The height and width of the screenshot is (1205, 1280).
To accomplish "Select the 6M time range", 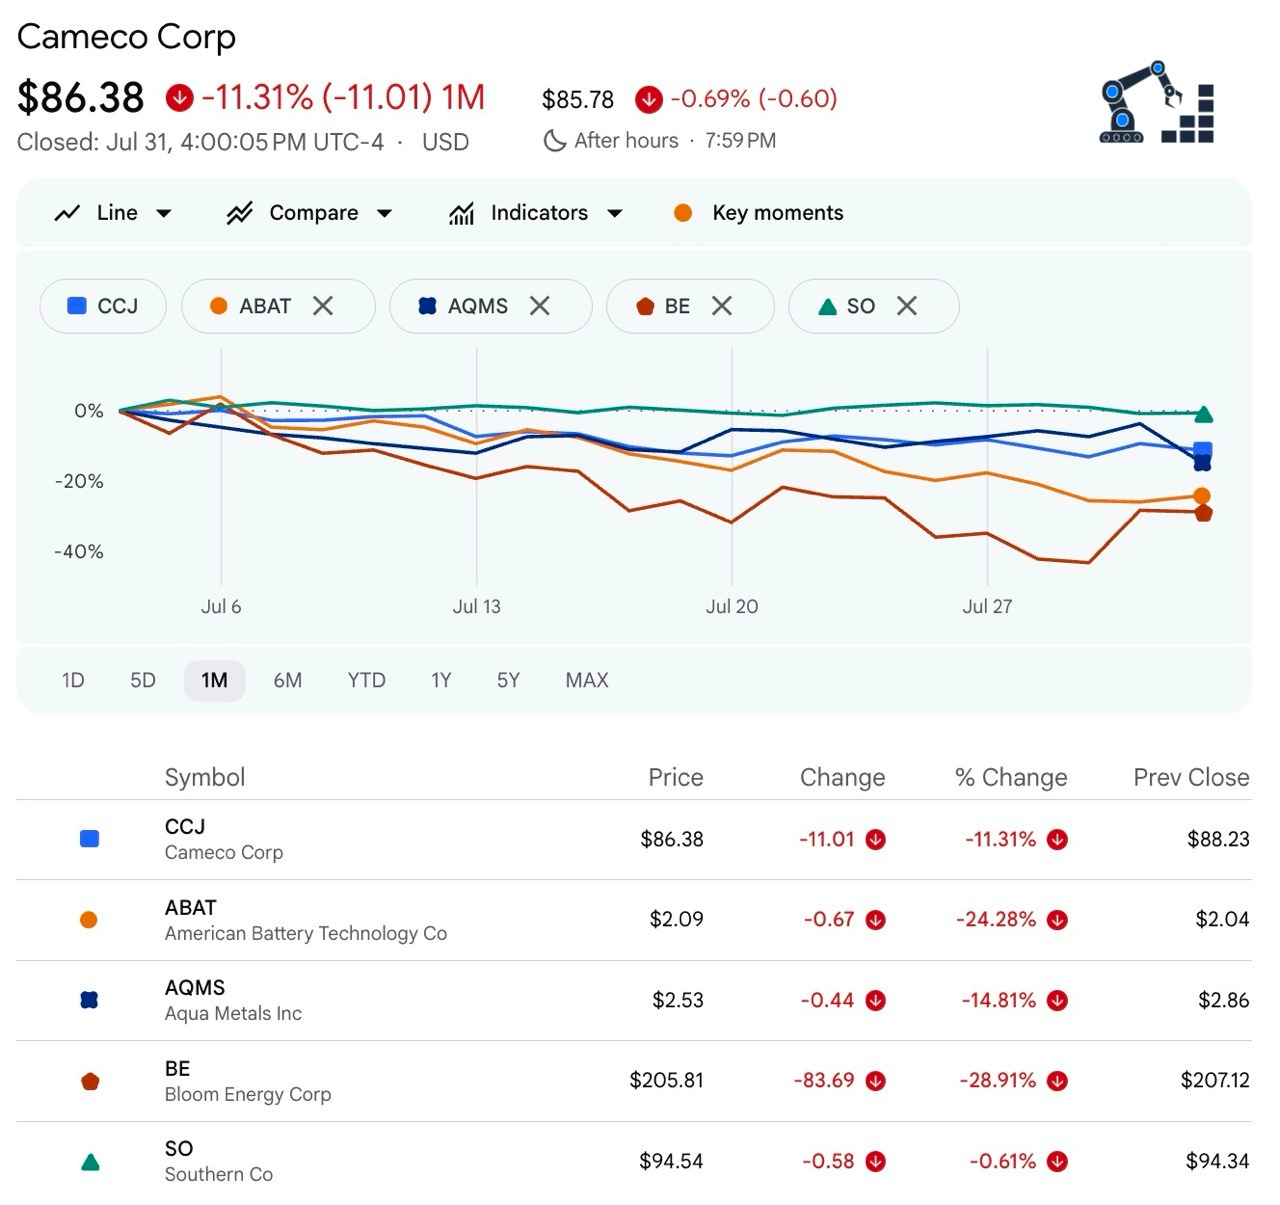I will pos(288,680).
